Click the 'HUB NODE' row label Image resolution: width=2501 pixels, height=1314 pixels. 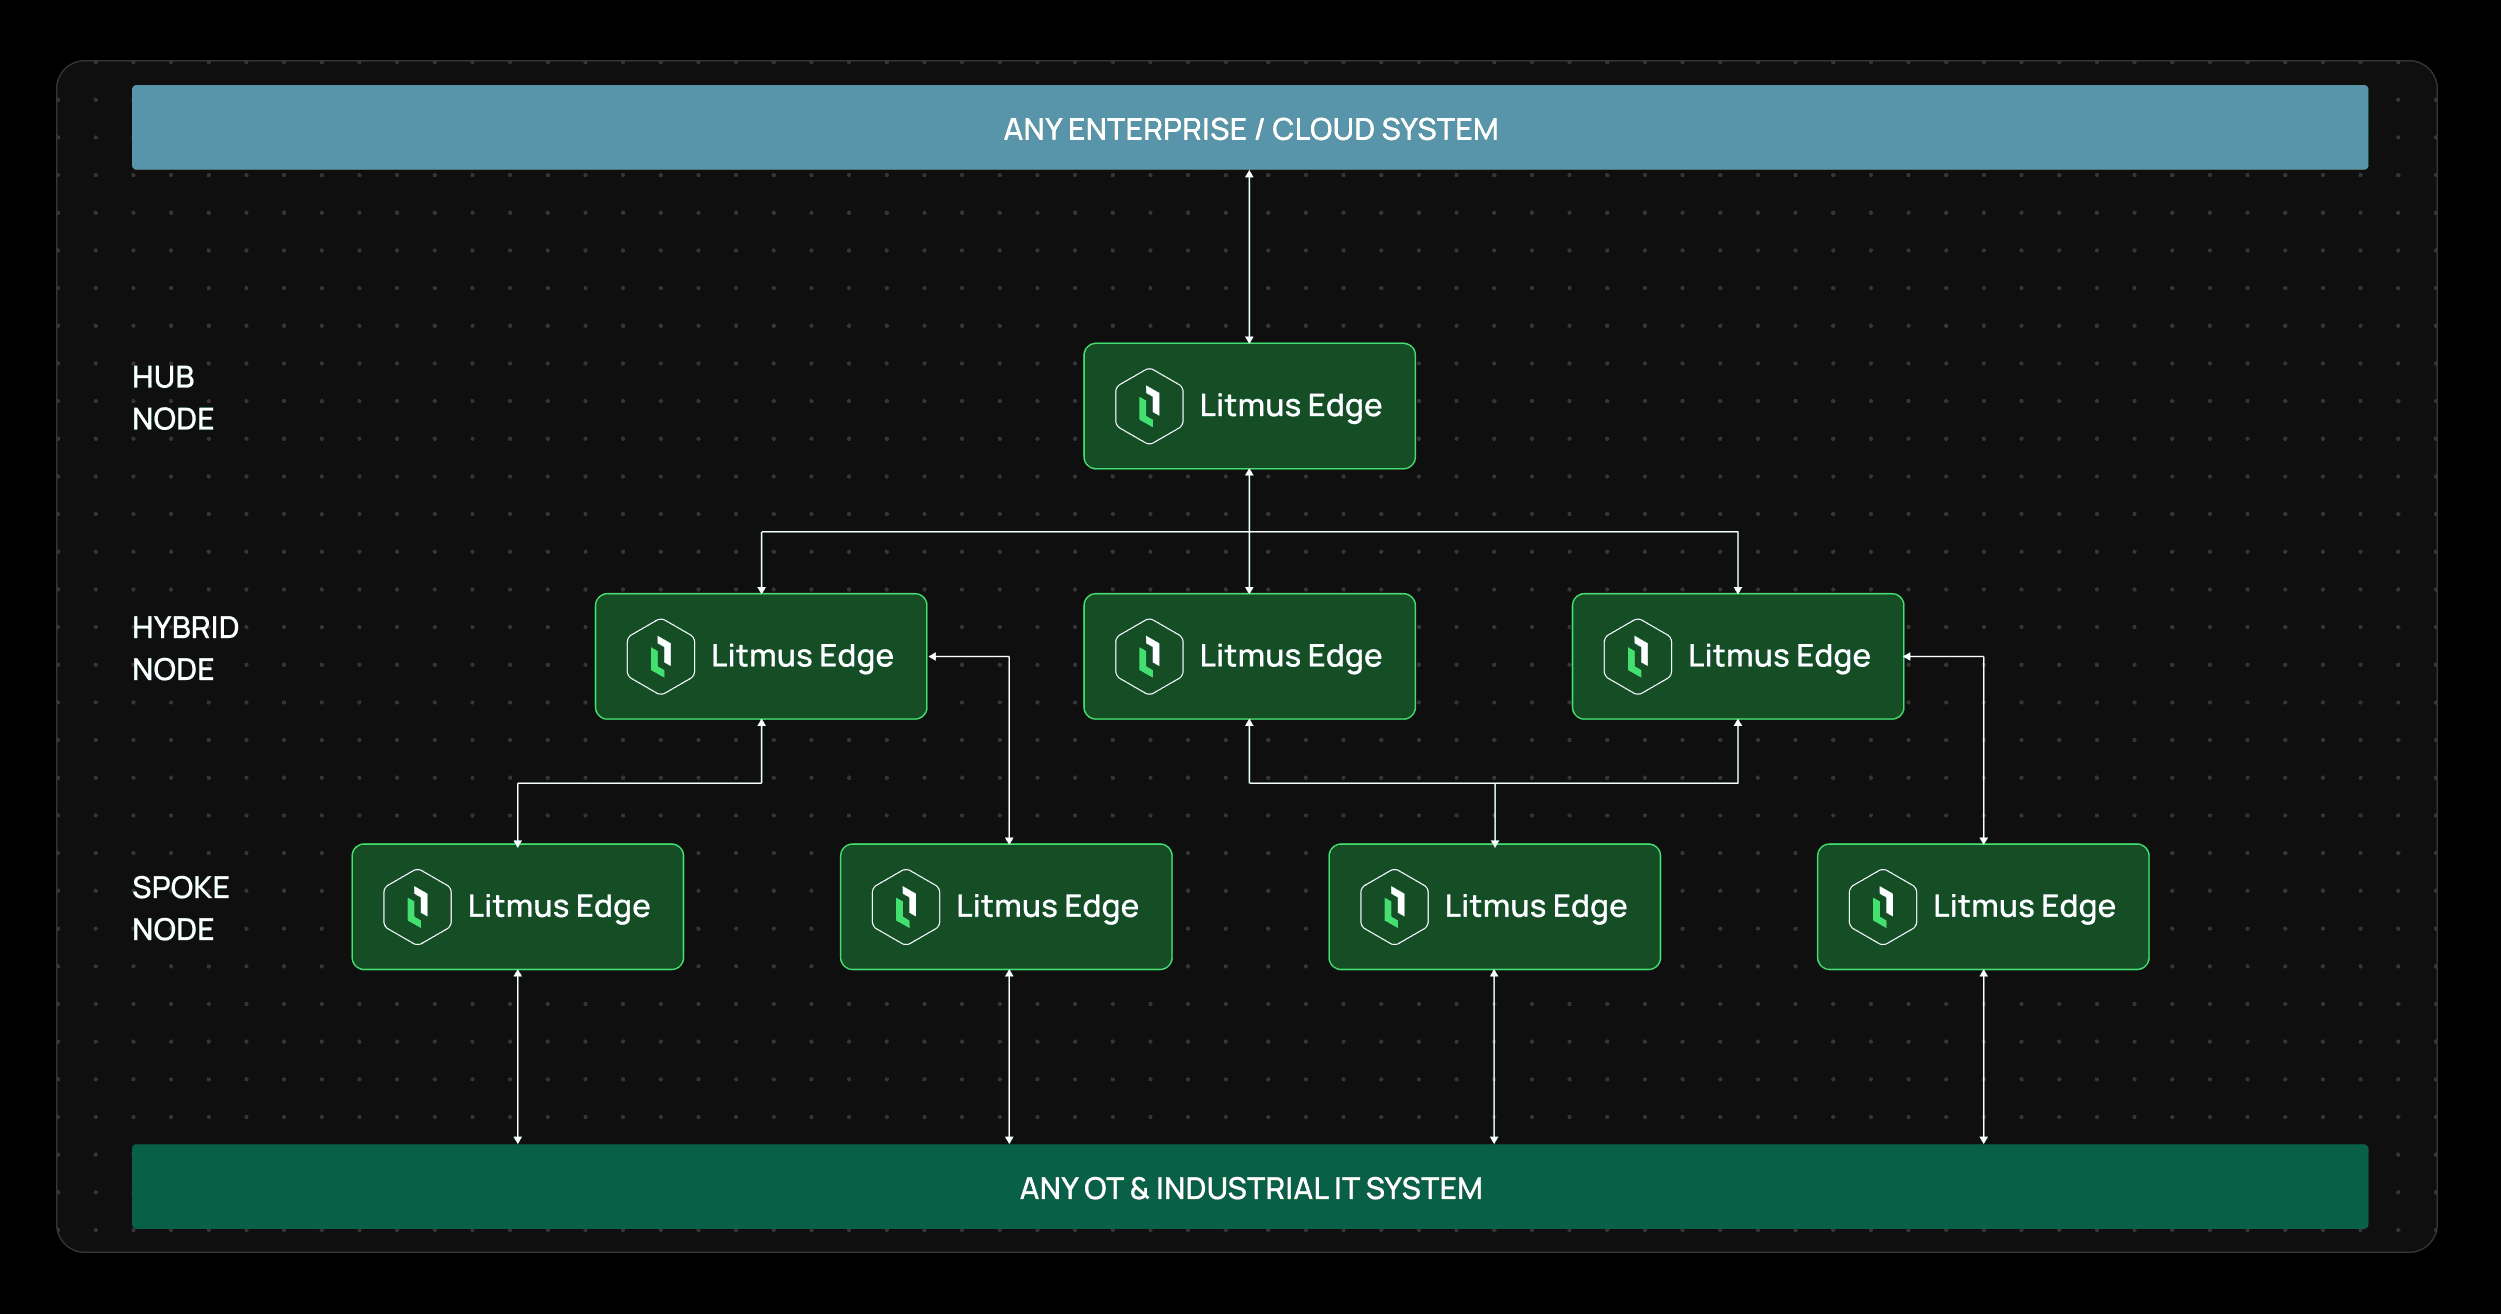[173, 398]
